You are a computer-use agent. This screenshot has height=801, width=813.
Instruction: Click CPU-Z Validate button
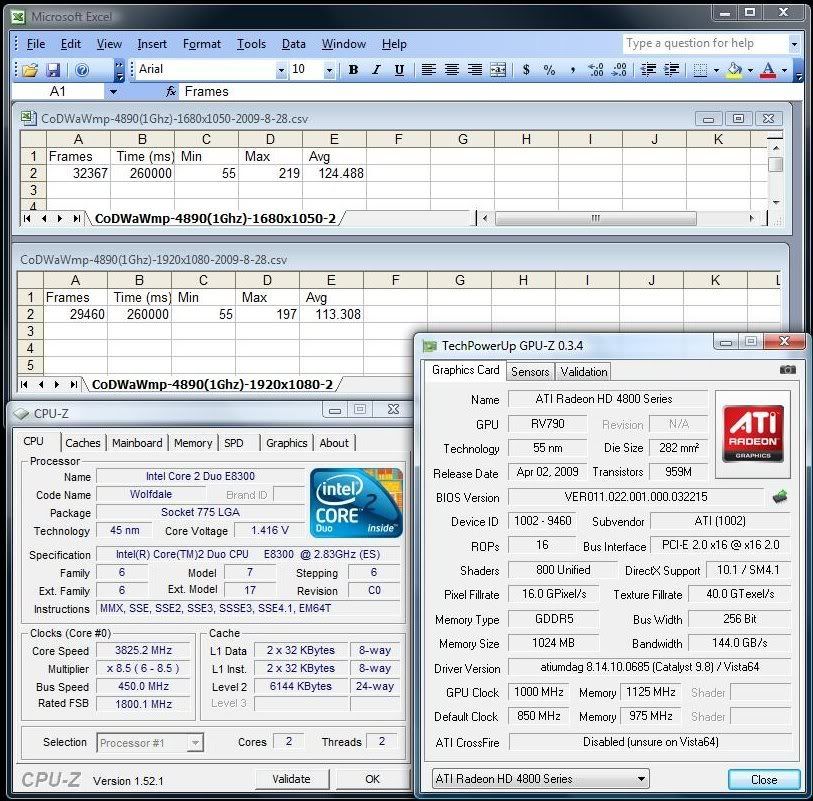(291, 779)
